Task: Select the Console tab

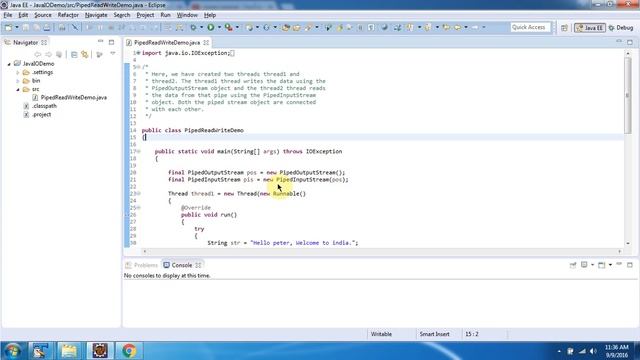Action: tap(182, 265)
